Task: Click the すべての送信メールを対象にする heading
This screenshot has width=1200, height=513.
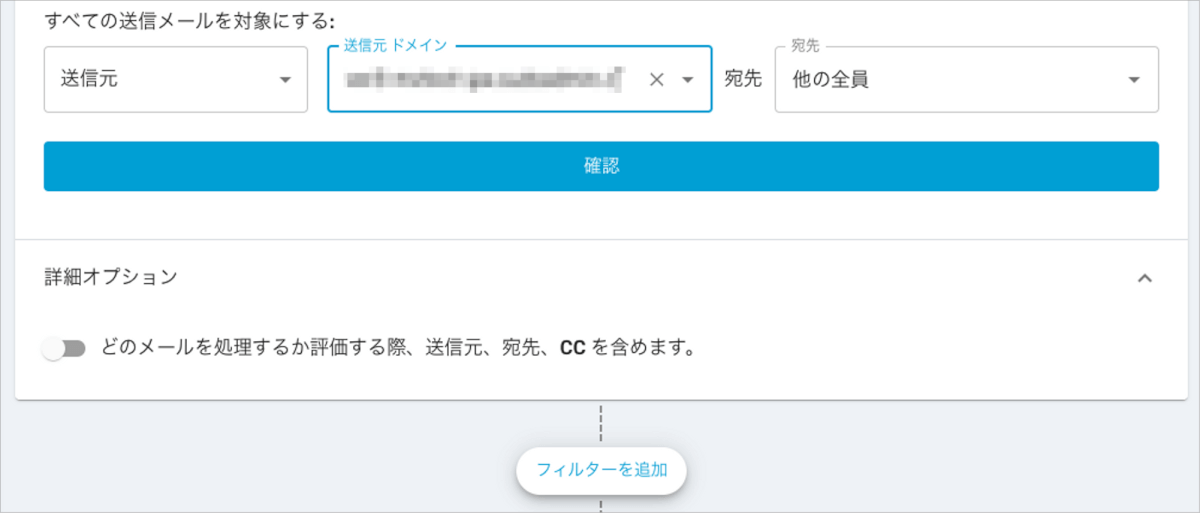Action: coord(190,20)
